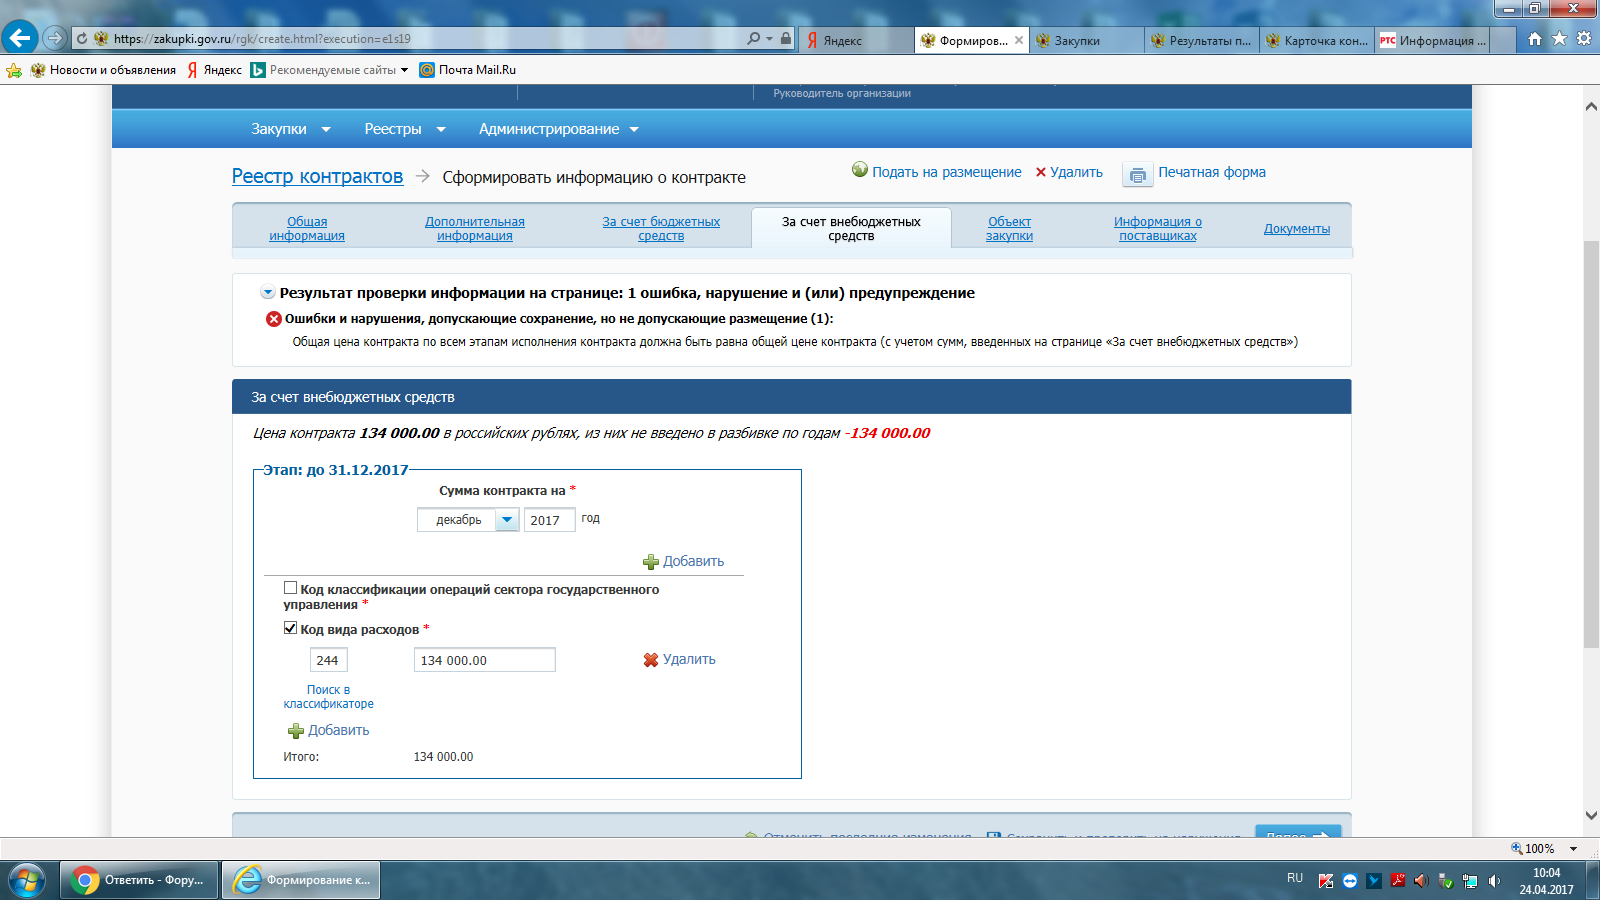Expand the Администрирование menu

coord(558,129)
